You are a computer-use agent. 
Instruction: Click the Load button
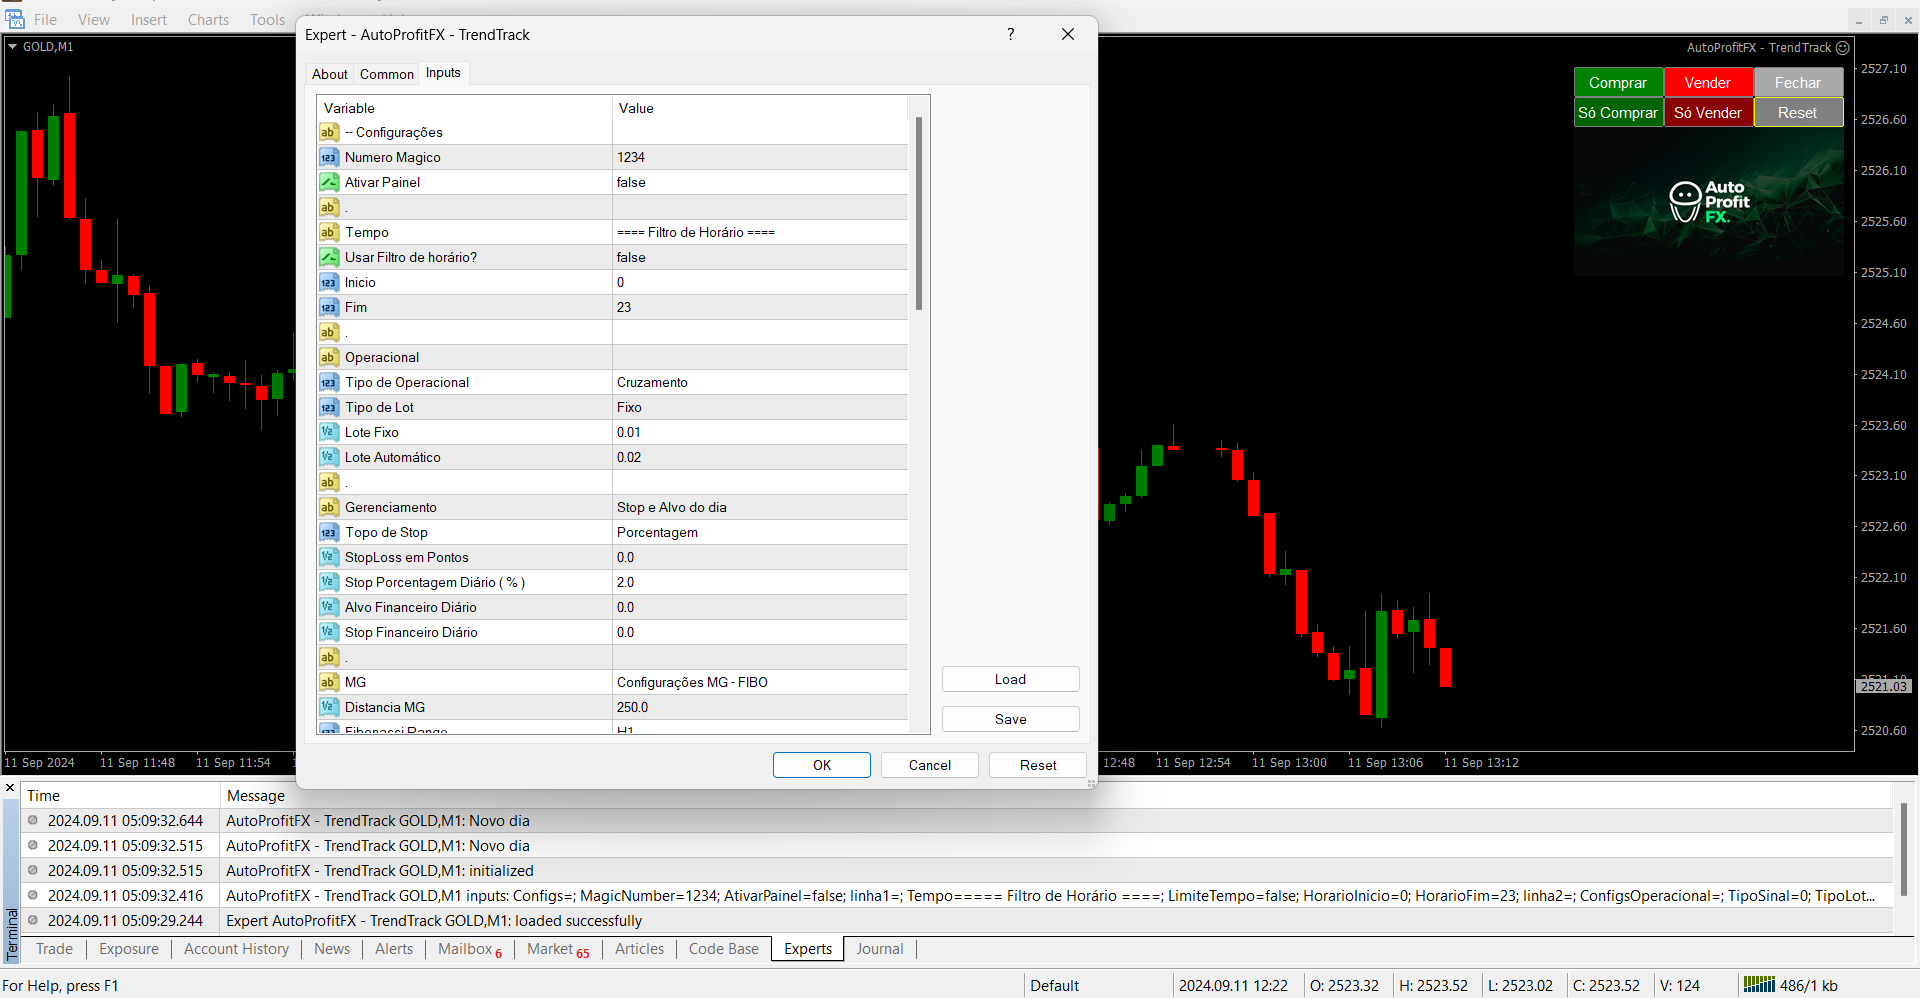point(1010,679)
